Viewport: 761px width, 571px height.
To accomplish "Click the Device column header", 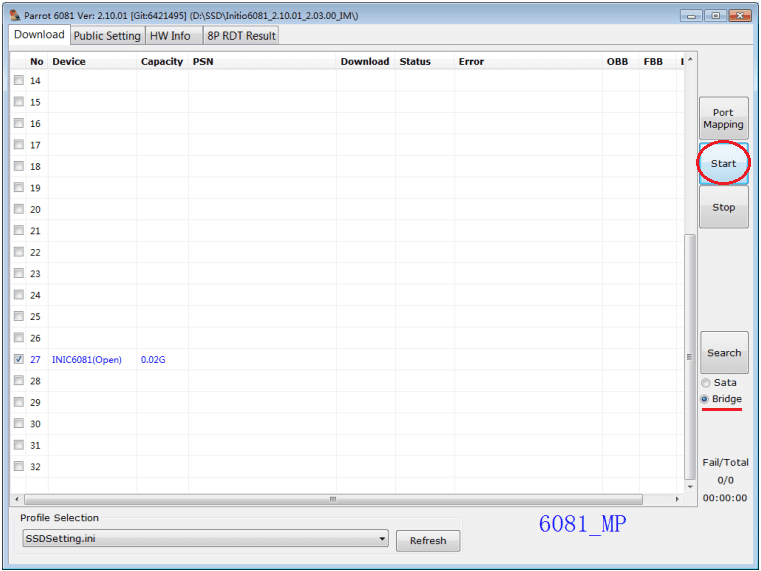I will click(x=92, y=62).
